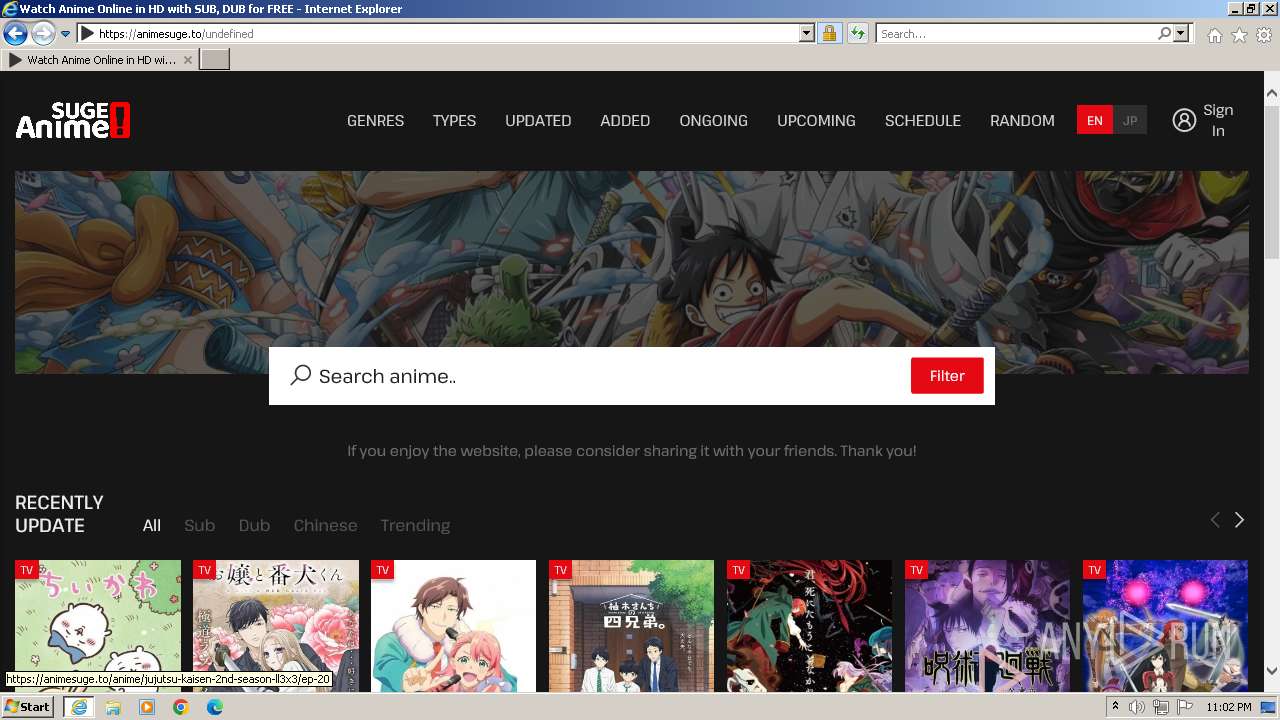Viewport: 1280px width, 720px height.
Task: Open the last thumbnail with pink orbs
Action: click(x=1166, y=626)
